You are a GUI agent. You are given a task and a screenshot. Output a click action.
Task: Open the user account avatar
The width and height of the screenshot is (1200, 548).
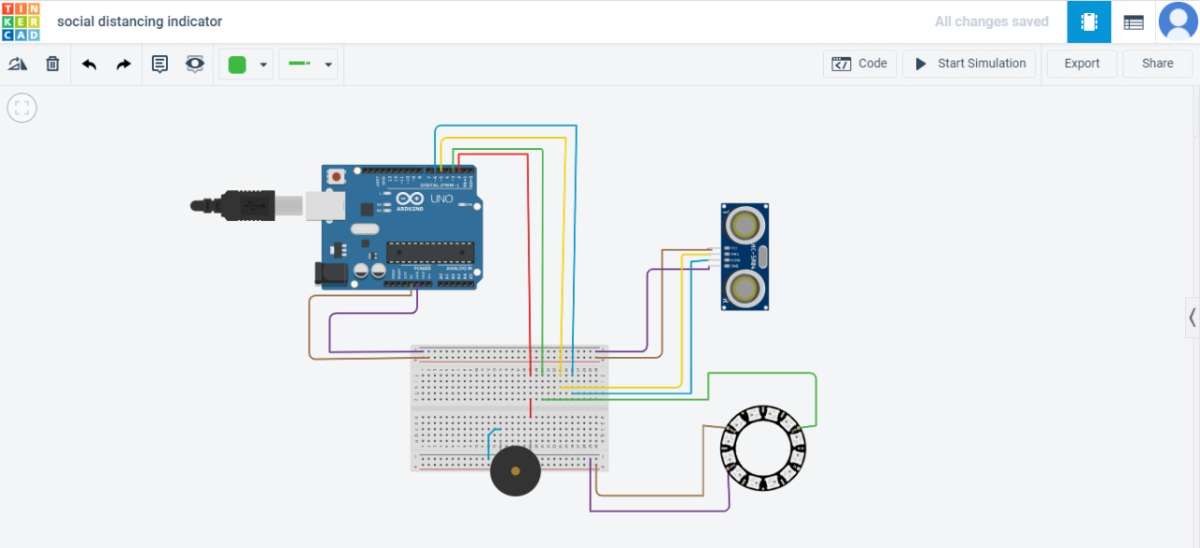(1178, 22)
